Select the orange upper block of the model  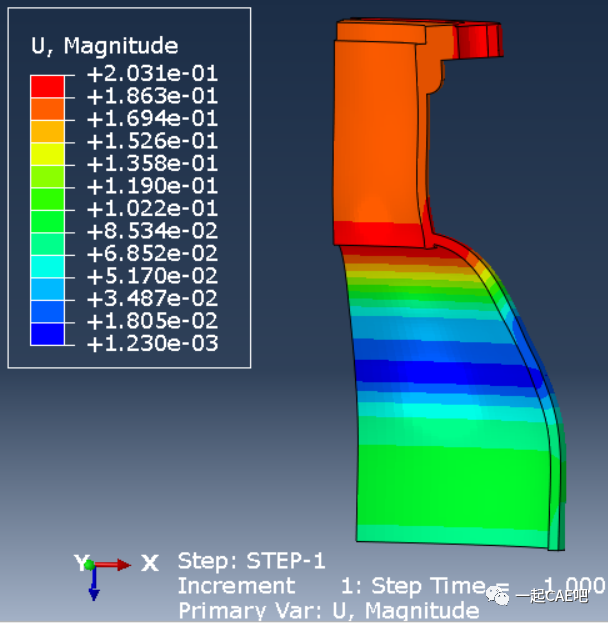pyautogui.click(x=380, y=130)
